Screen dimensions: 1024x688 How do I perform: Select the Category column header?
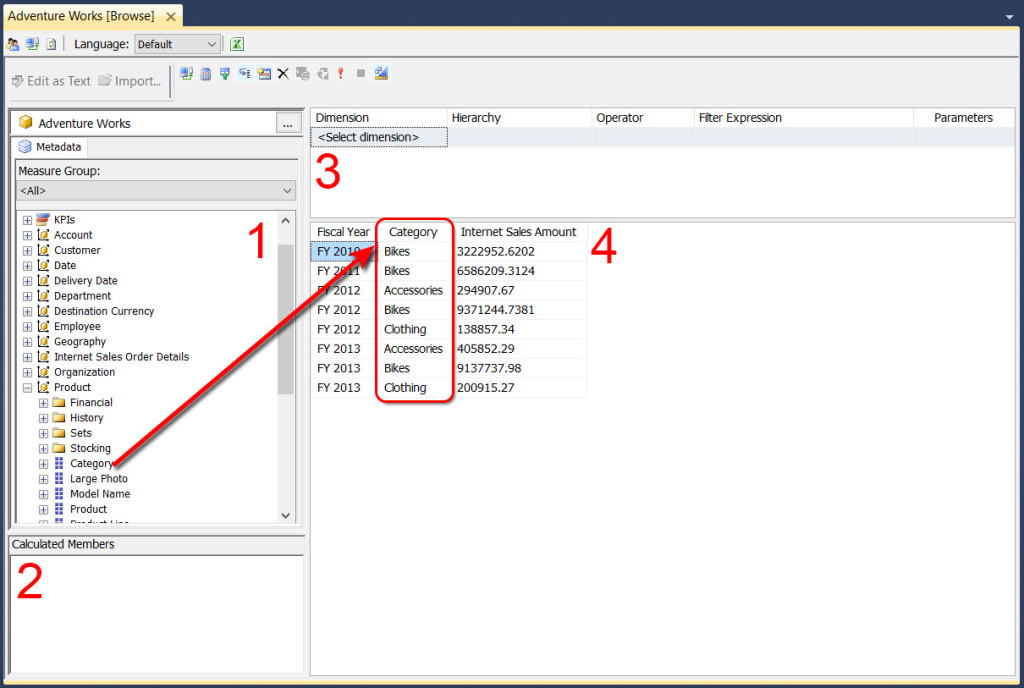[x=413, y=232]
